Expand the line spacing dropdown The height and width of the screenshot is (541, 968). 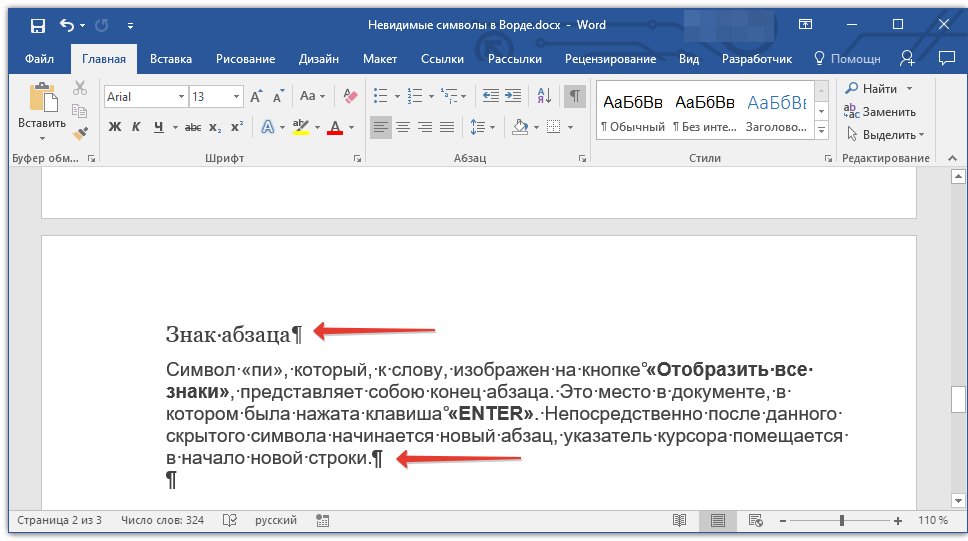coord(492,127)
